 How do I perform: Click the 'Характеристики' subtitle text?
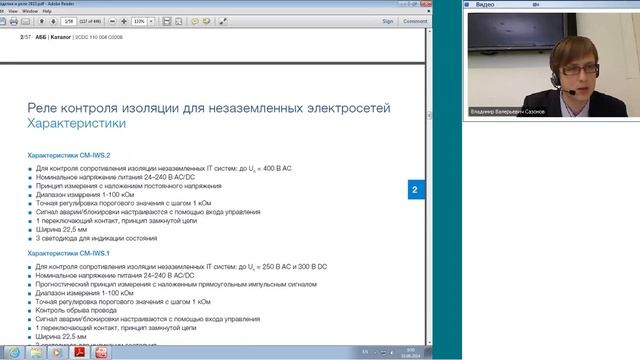click(76, 123)
